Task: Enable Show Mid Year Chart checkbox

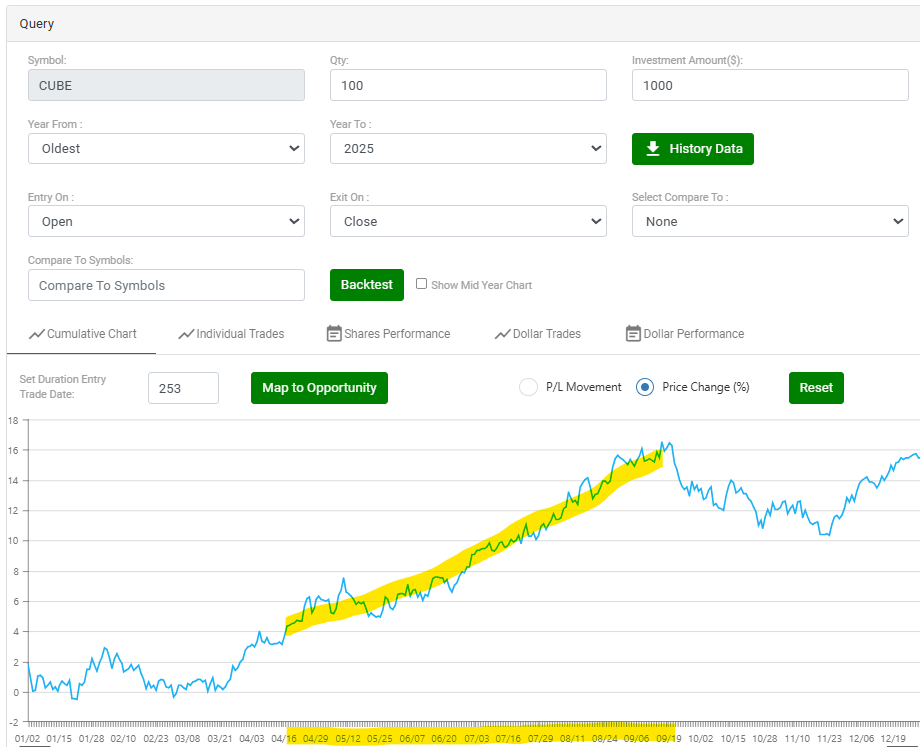Action: click(x=422, y=284)
